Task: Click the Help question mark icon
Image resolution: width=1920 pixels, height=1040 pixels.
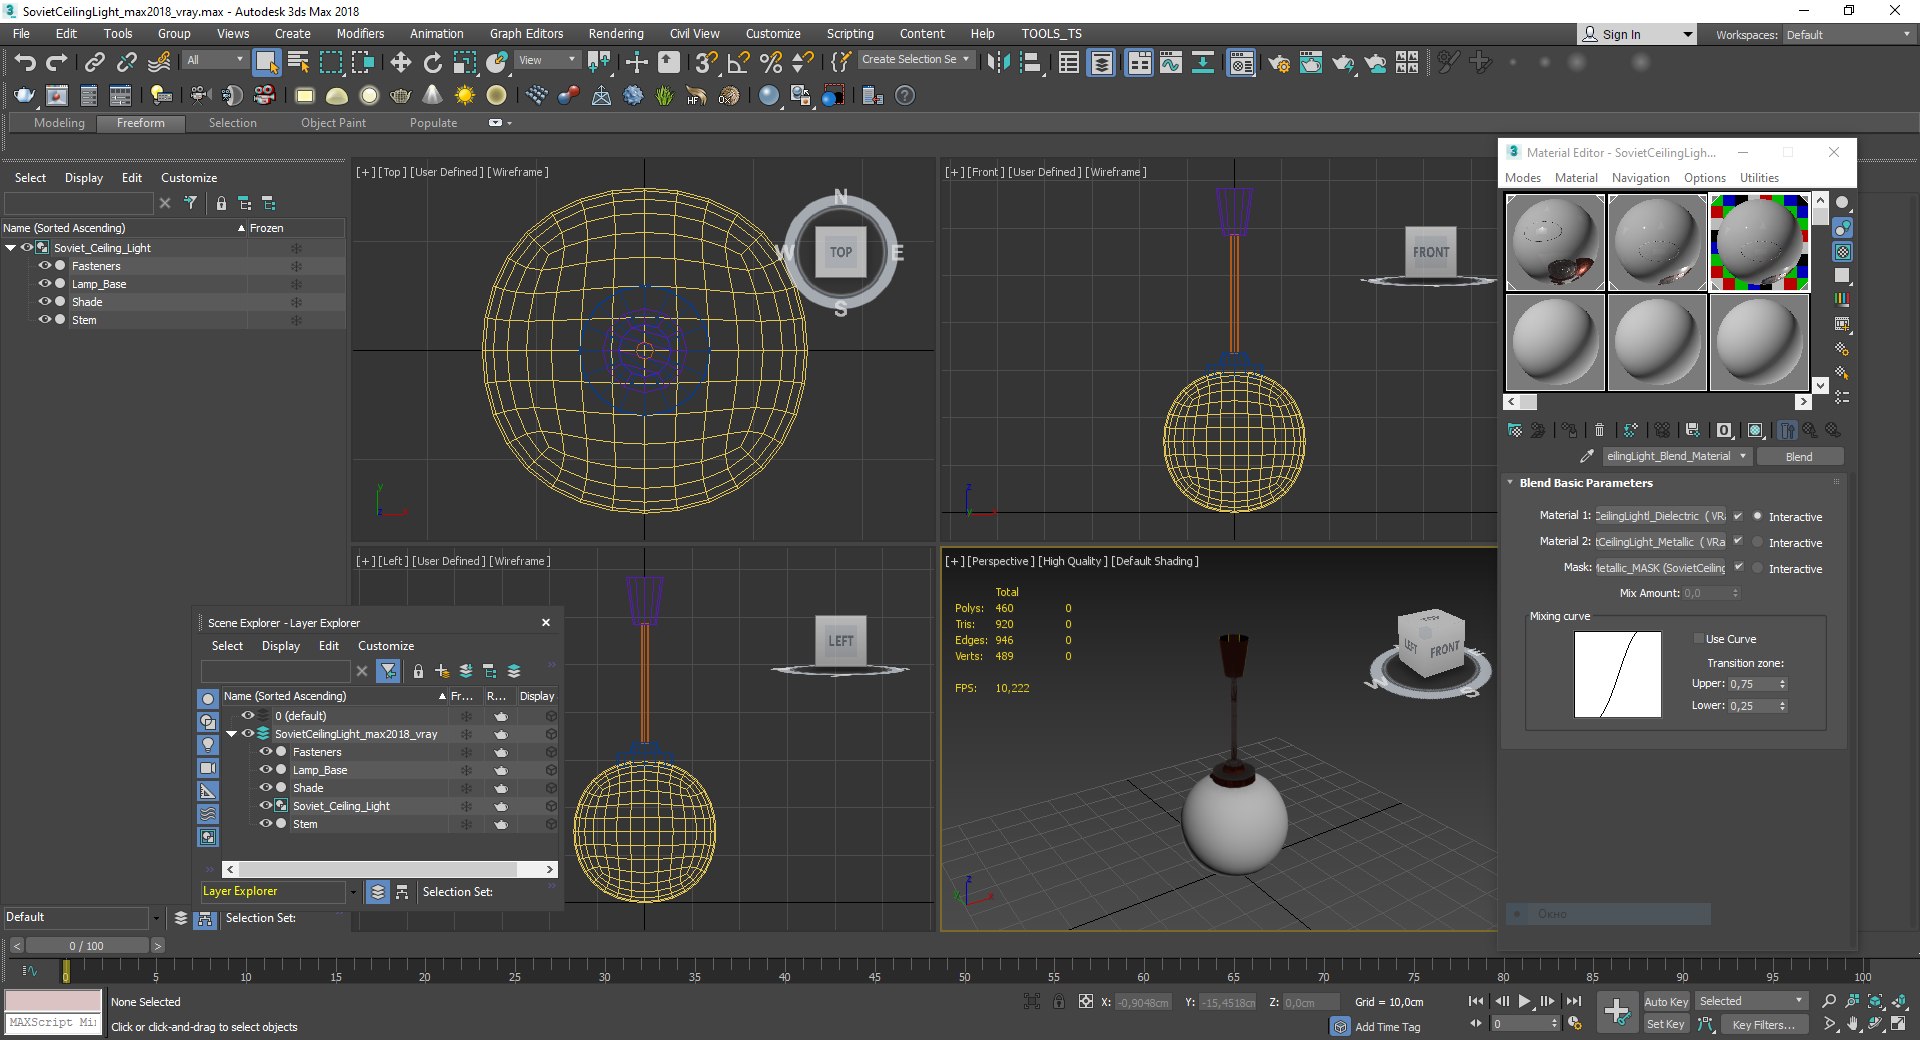Action: 905,96
